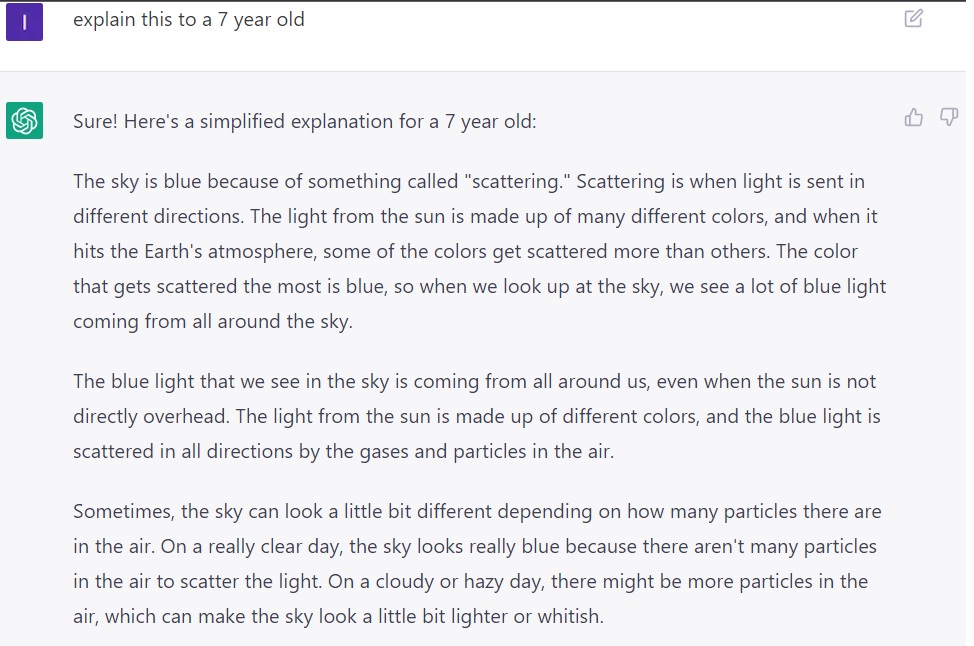Screen dimensions: 974x646
Task: Click the green ChatGPT logo avatar
Action: [x=27, y=120]
